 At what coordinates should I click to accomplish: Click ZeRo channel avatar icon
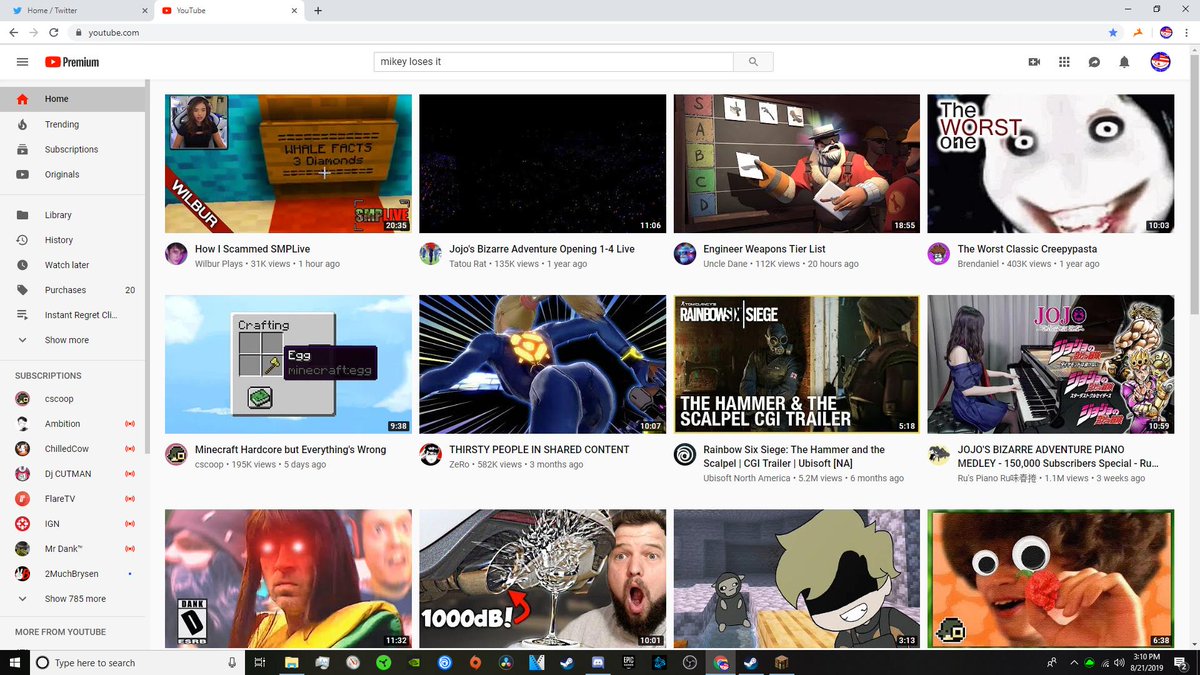tap(430, 454)
